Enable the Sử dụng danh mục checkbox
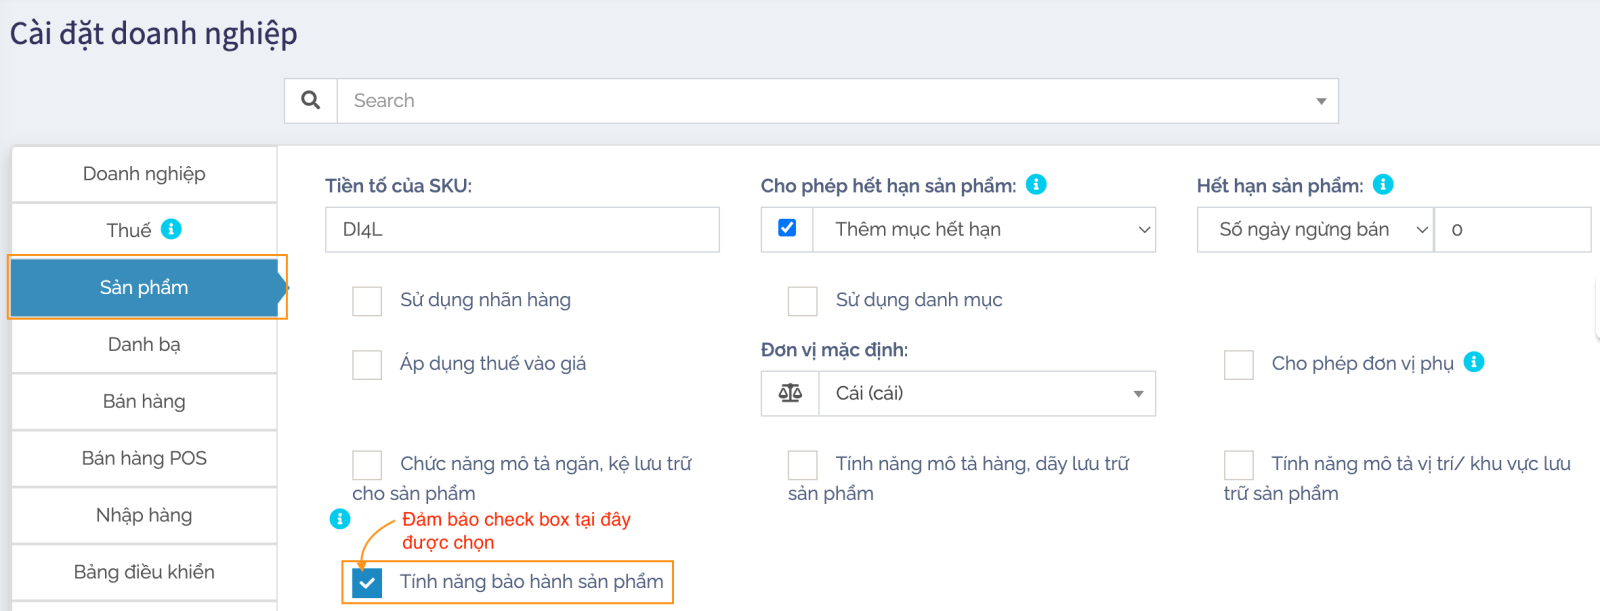The image size is (1600, 611). tap(802, 301)
